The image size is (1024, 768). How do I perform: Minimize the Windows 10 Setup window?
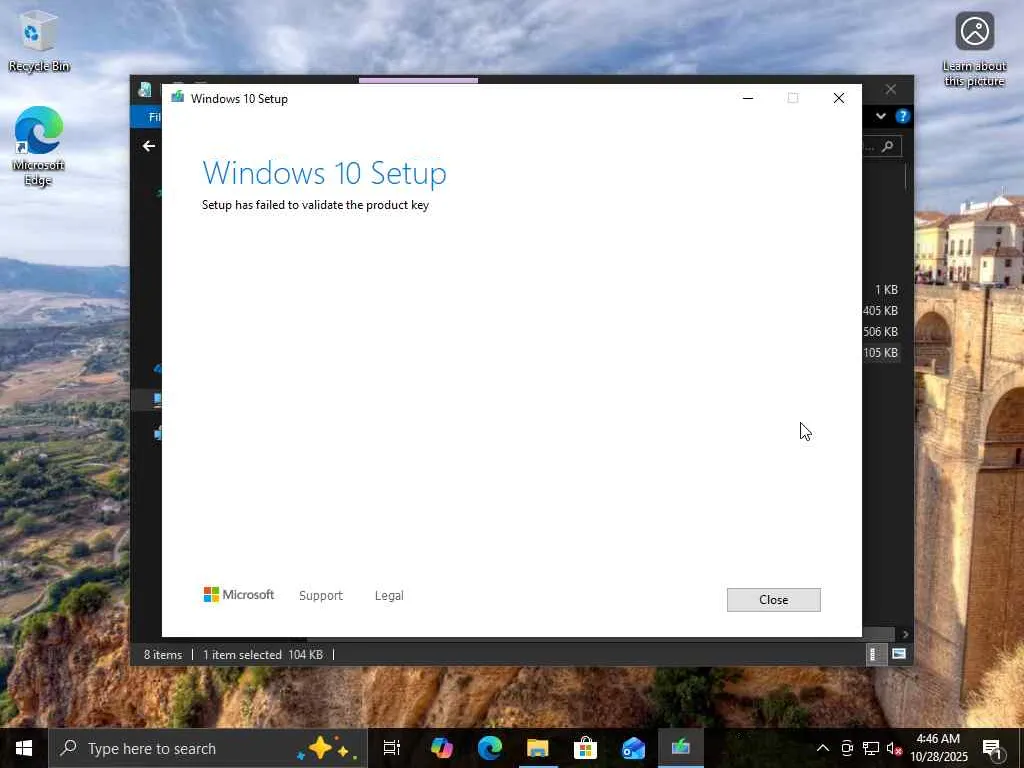click(x=748, y=98)
